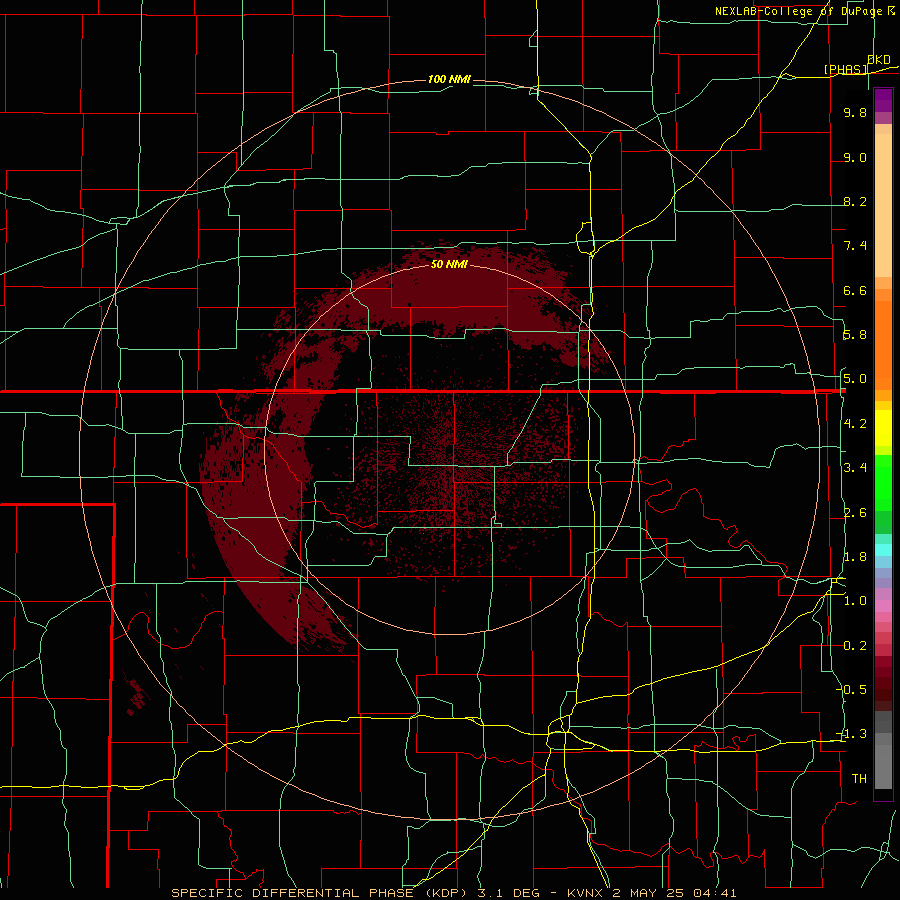Click the bright green segment of color bar
900x900 pixels.
(883, 484)
